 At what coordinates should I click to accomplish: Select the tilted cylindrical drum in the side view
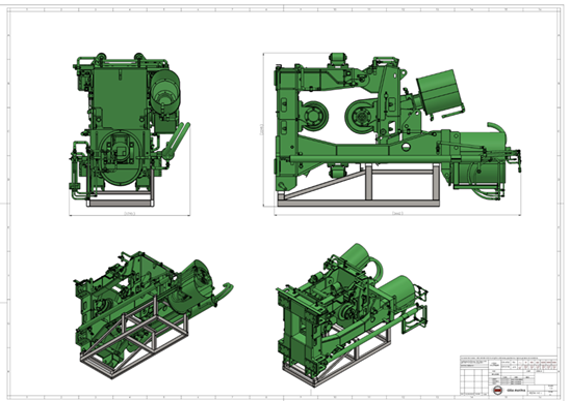tap(440, 93)
